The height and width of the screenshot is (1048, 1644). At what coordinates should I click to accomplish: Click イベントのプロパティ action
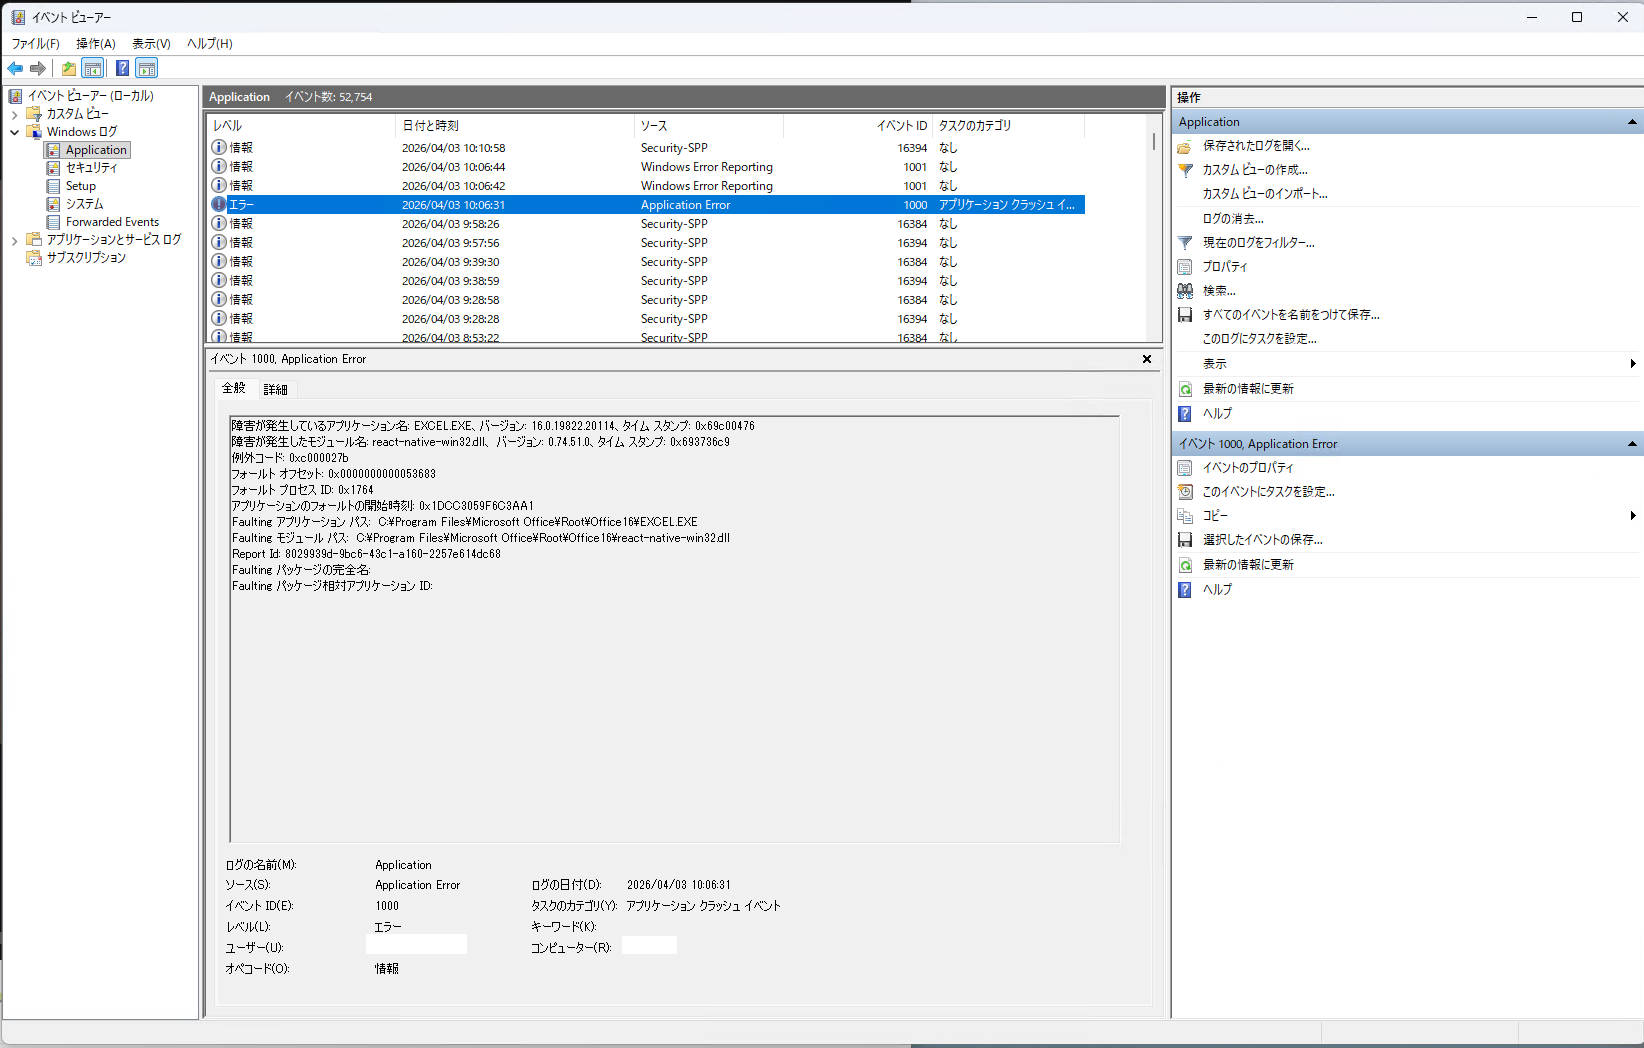pos(1247,467)
